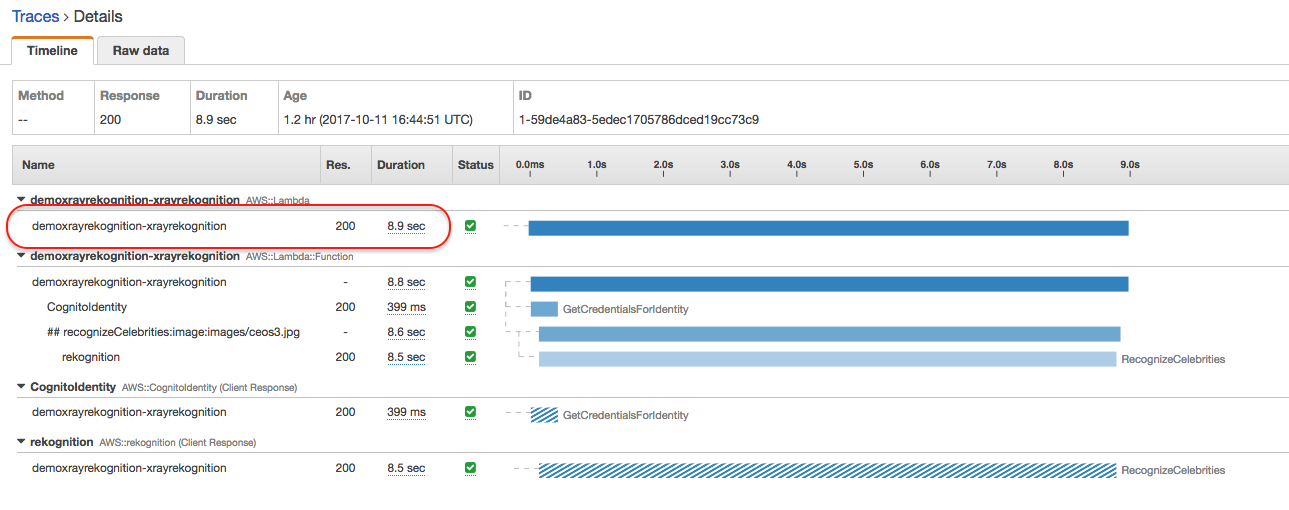This screenshot has width=1289, height=510.
Task: Select striped RecognizeCelebrities timeline bar
Action: pyautogui.click(x=827, y=470)
